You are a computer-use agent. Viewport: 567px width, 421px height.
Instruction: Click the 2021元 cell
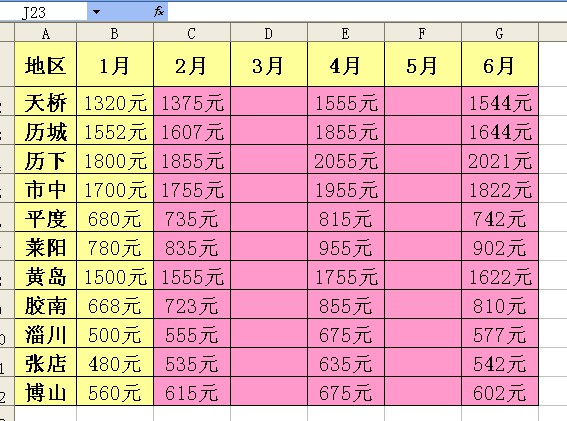click(x=500, y=160)
